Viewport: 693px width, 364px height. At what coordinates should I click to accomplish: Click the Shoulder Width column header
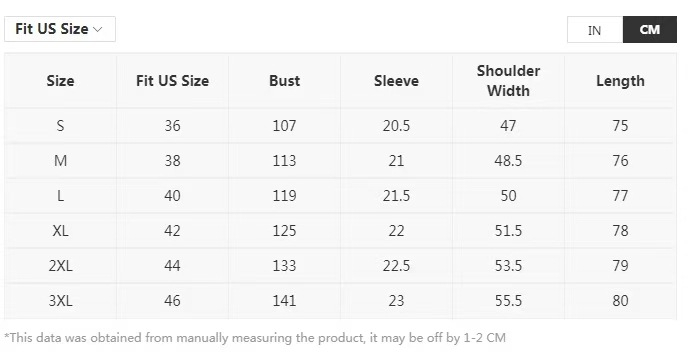[508, 81]
